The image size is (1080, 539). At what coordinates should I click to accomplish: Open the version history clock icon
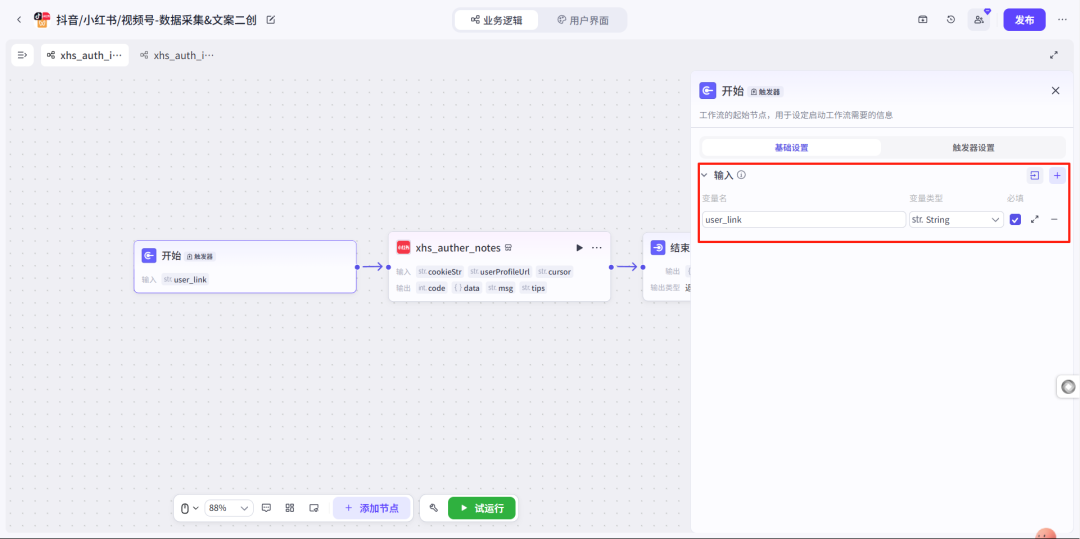tap(951, 20)
